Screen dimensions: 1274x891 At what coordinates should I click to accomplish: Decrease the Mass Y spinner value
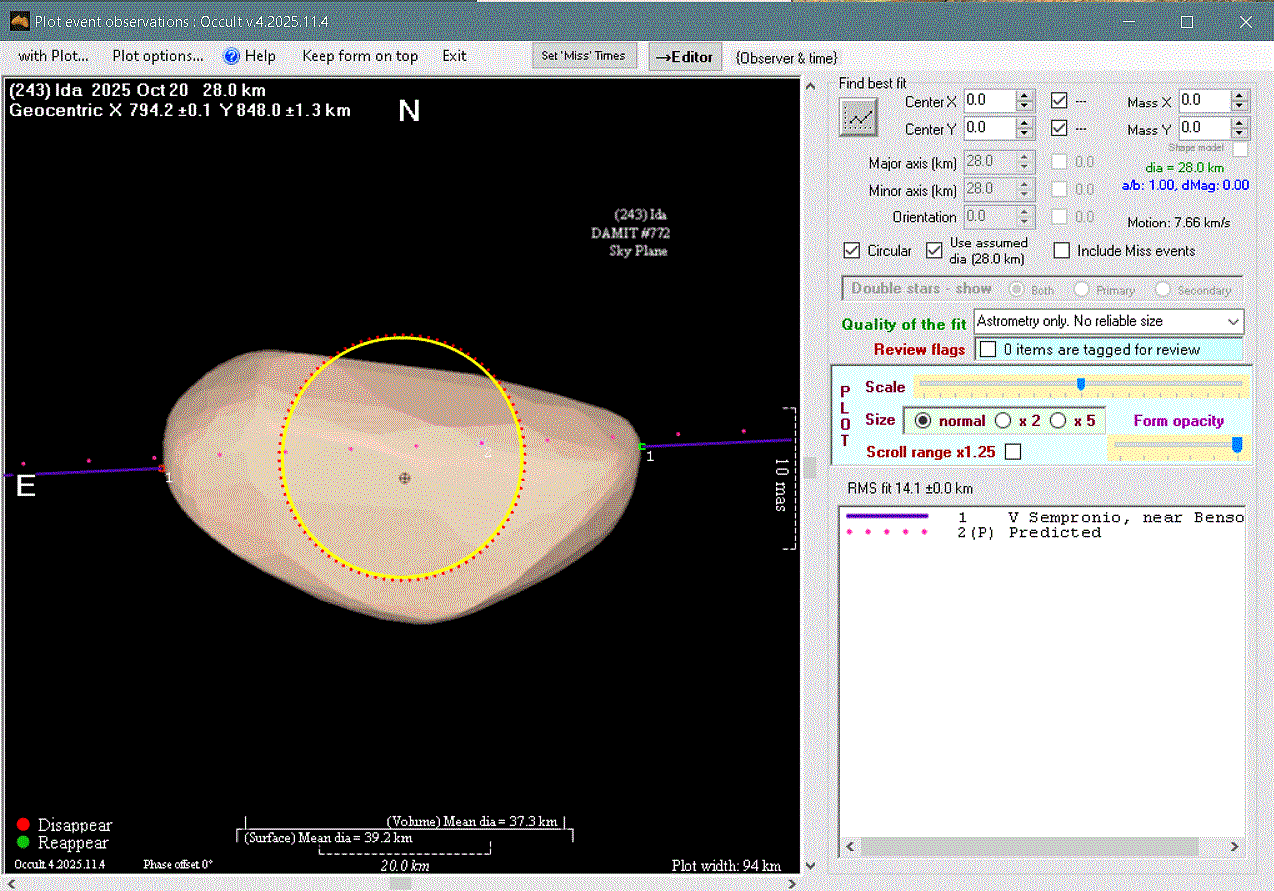click(1240, 133)
